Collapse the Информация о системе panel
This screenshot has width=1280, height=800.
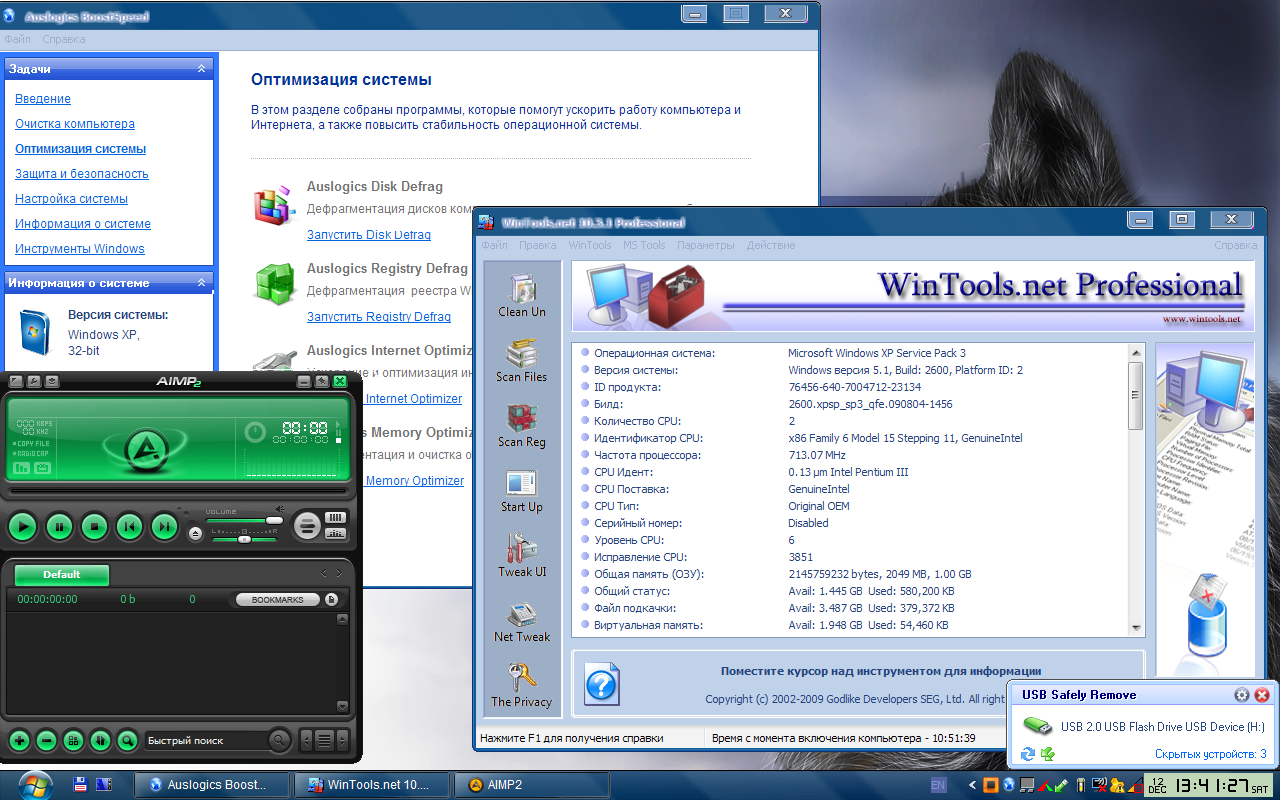(x=201, y=283)
